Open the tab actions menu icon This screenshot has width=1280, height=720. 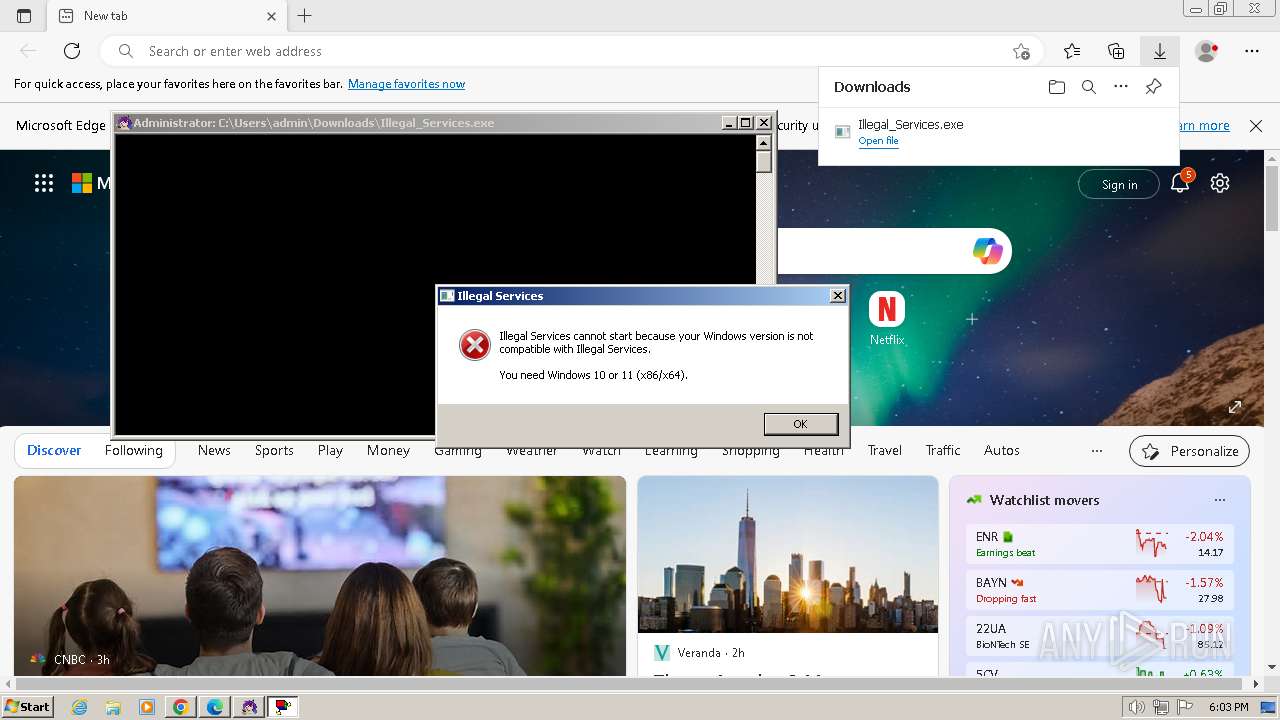coord(24,16)
